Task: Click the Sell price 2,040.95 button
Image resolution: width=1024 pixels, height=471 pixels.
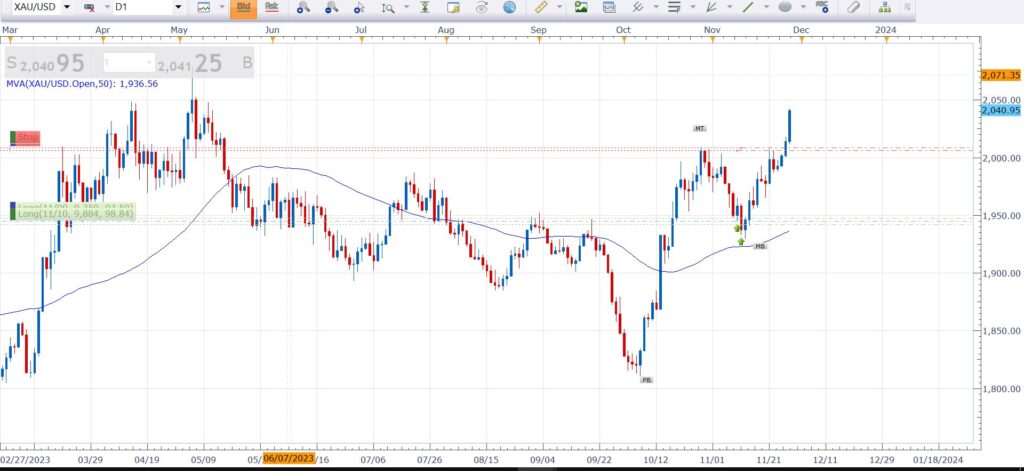Action: click(x=46, y=63)
